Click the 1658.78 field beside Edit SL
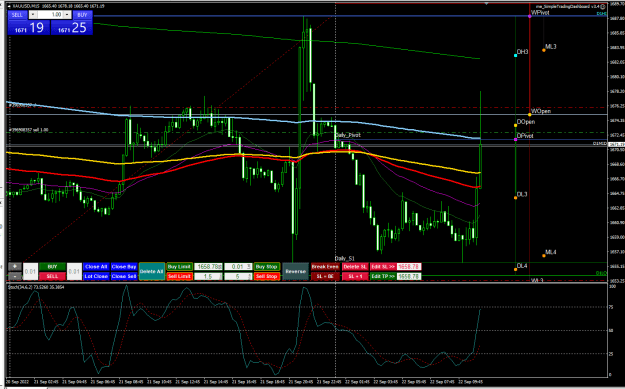625x389 pixels. tap(409, 267)
